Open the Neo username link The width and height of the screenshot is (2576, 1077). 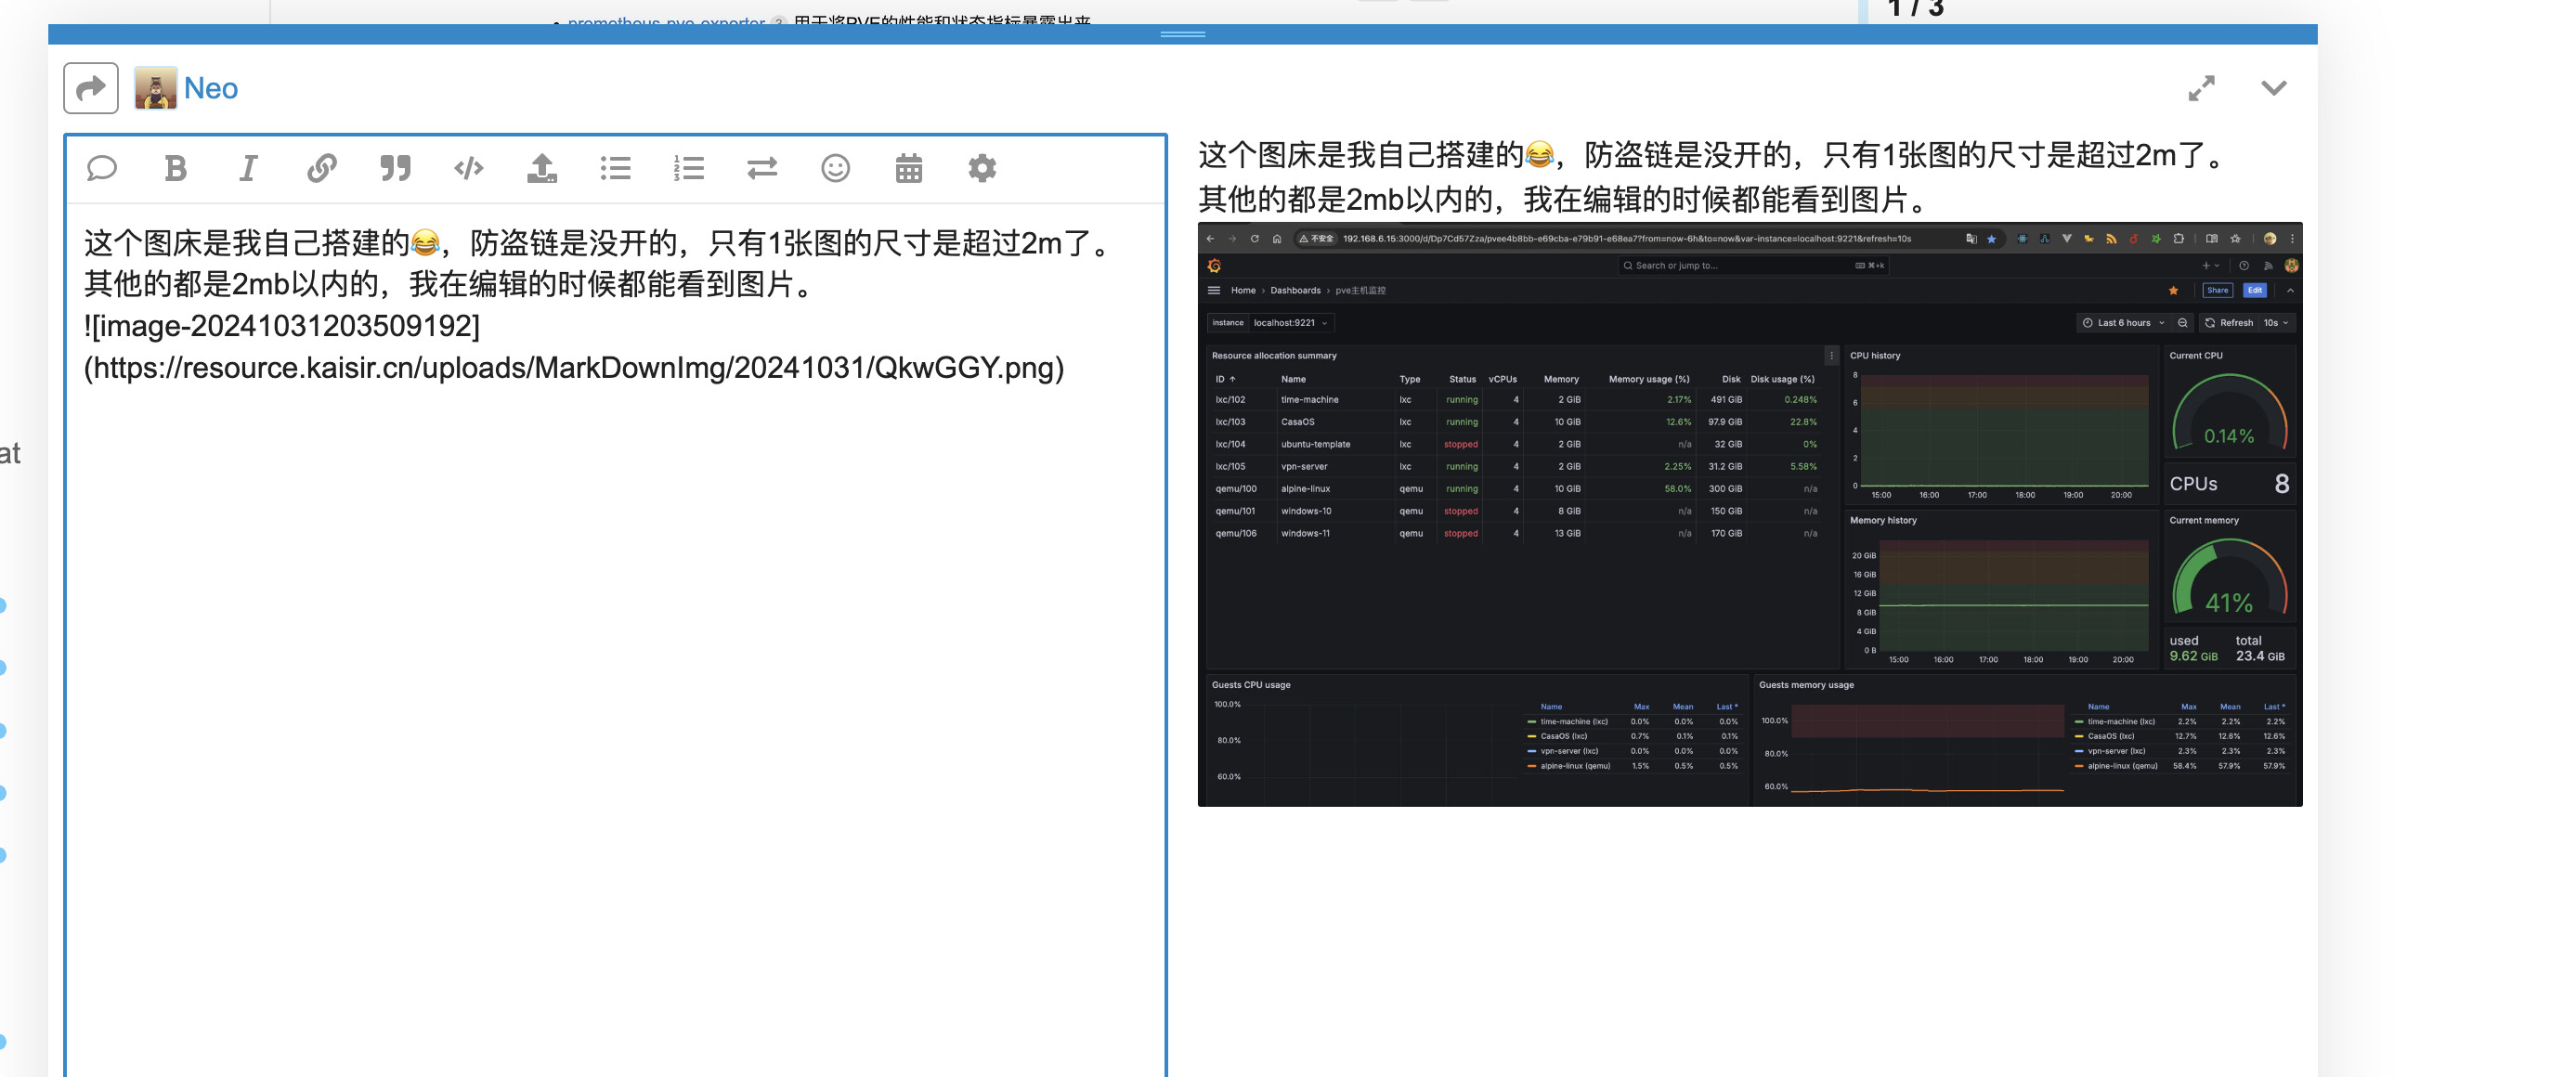click(211, 88)
